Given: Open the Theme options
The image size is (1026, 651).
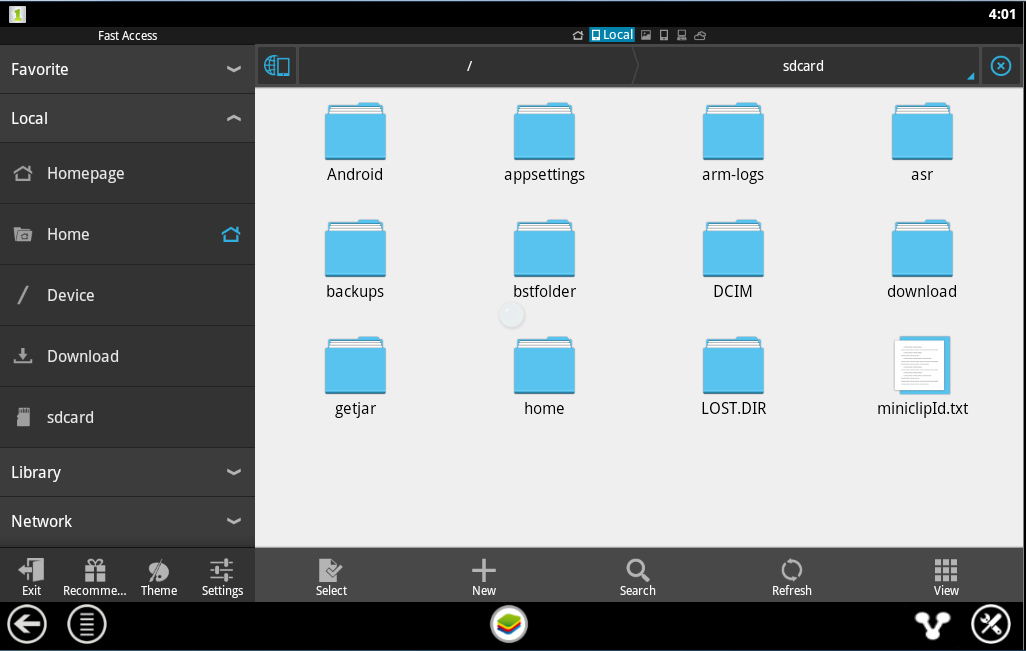Looking at the screenshot, I should click(158, 577).
